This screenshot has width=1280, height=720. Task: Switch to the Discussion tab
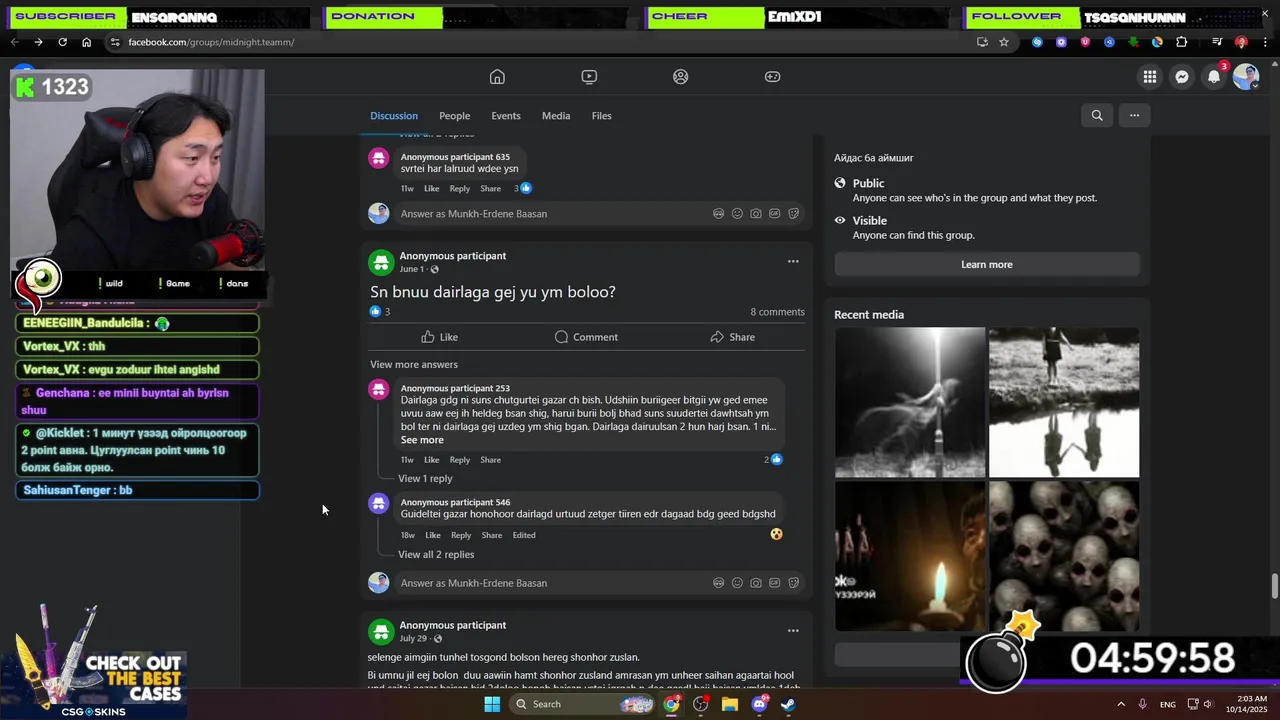[x=394, y=116]
